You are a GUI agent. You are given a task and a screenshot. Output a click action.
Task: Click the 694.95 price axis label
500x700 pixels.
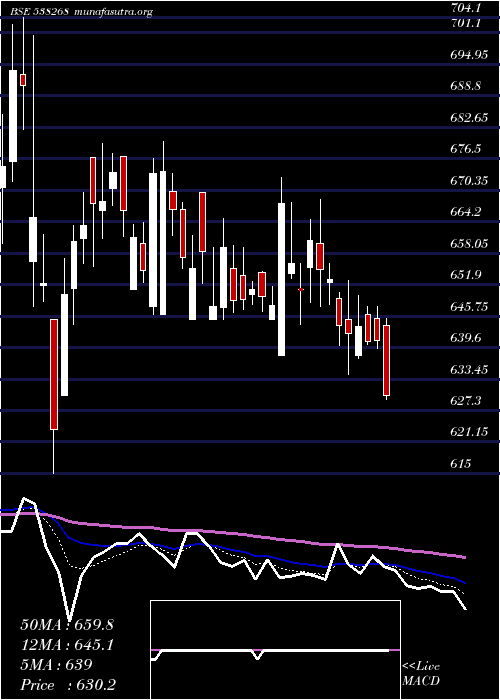pos(467,54)
